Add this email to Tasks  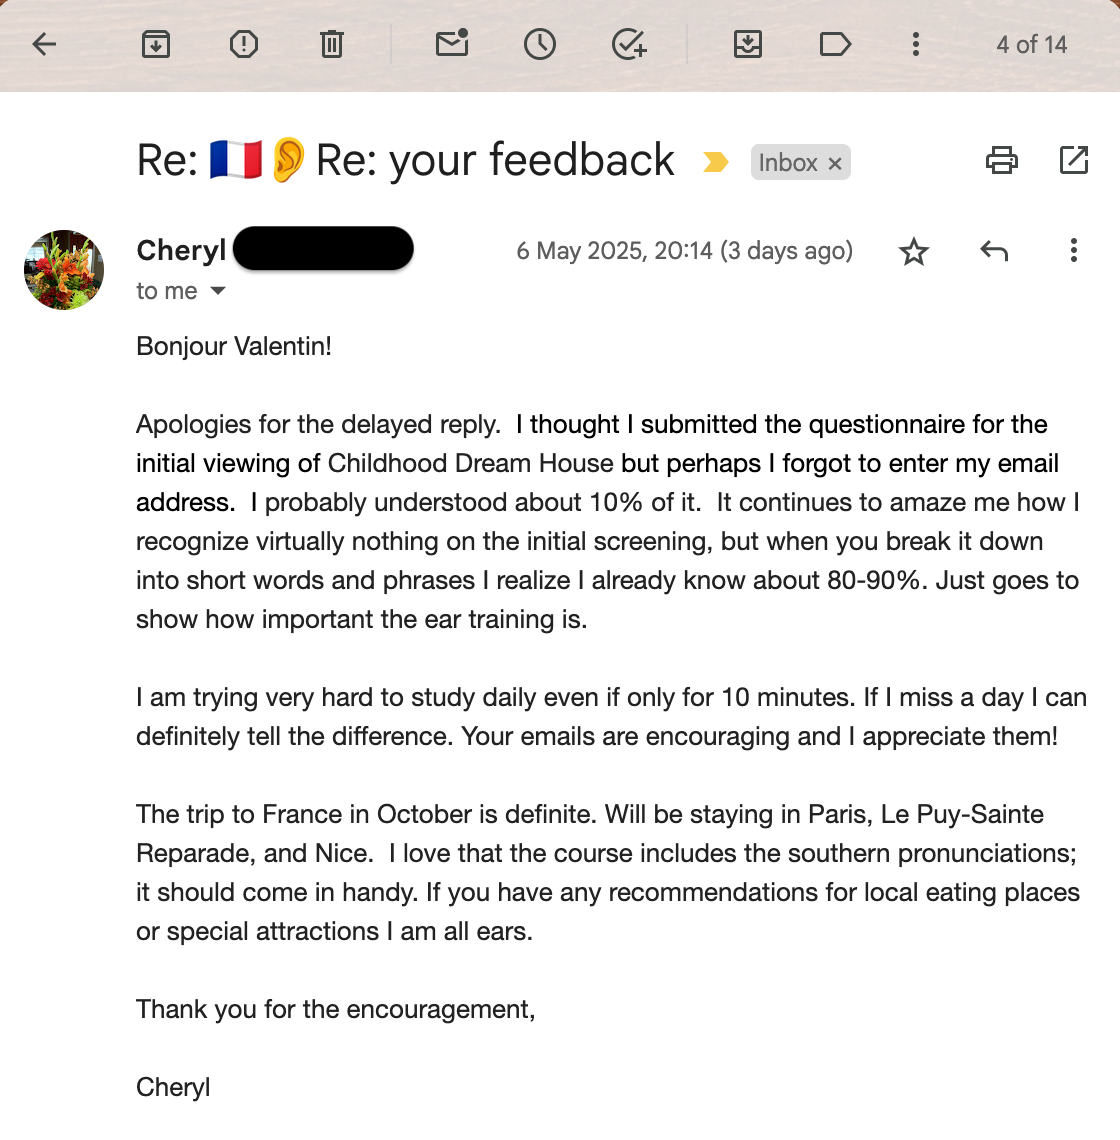[x=629, y=44]
